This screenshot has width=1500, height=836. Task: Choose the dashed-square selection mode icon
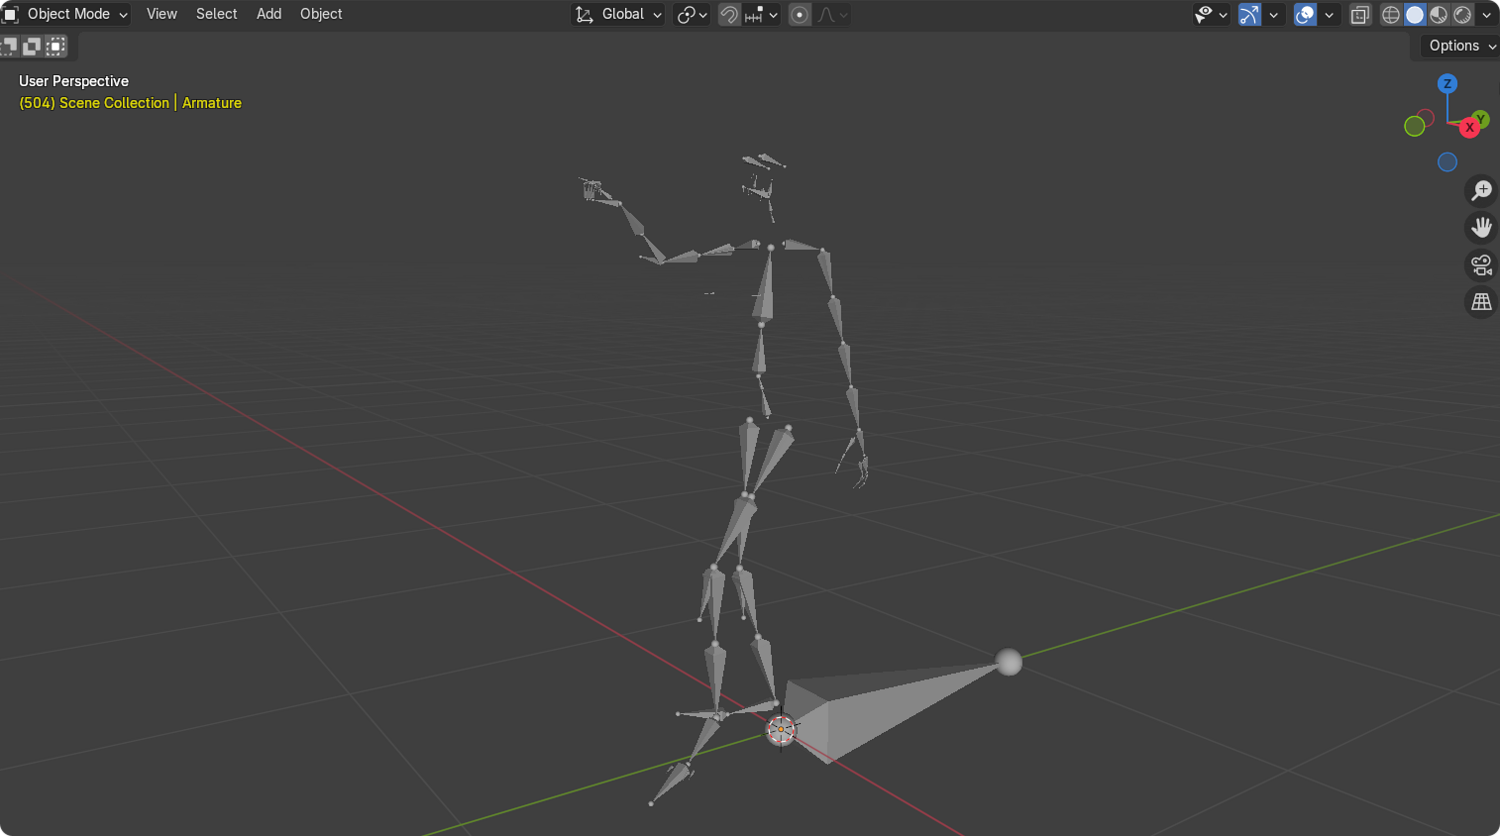(56, 46)
